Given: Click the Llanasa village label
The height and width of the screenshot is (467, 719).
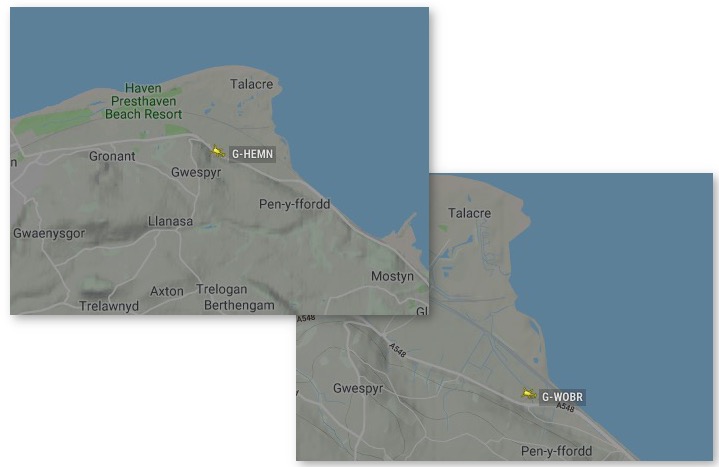Looking at the screenshot, I should pyautogui.click(x=170, y=222).
